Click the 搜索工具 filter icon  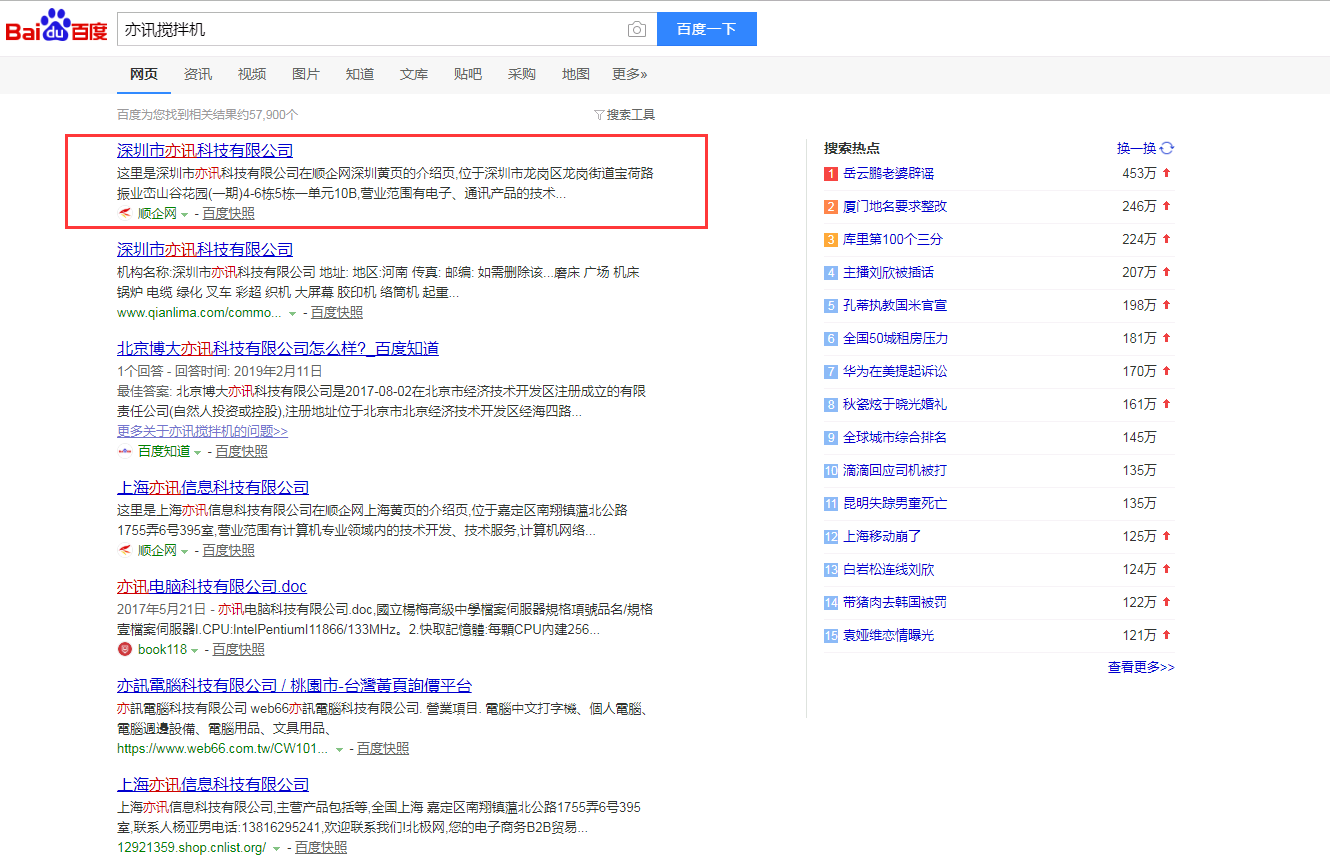tap(599, 115)
